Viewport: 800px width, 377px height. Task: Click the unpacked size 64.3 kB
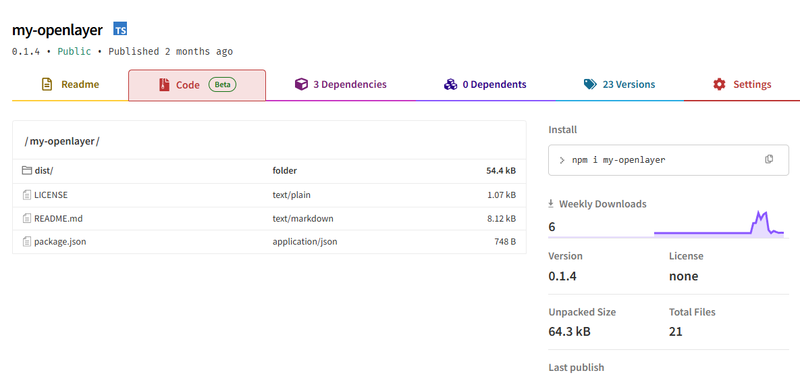(x=569, y=332)
